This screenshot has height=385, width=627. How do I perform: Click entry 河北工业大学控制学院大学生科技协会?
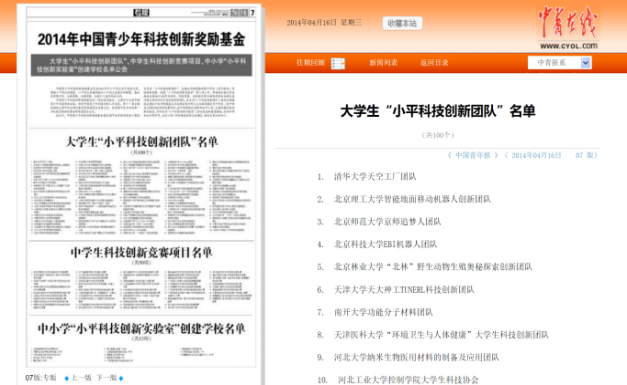click(x=408, y=380)
